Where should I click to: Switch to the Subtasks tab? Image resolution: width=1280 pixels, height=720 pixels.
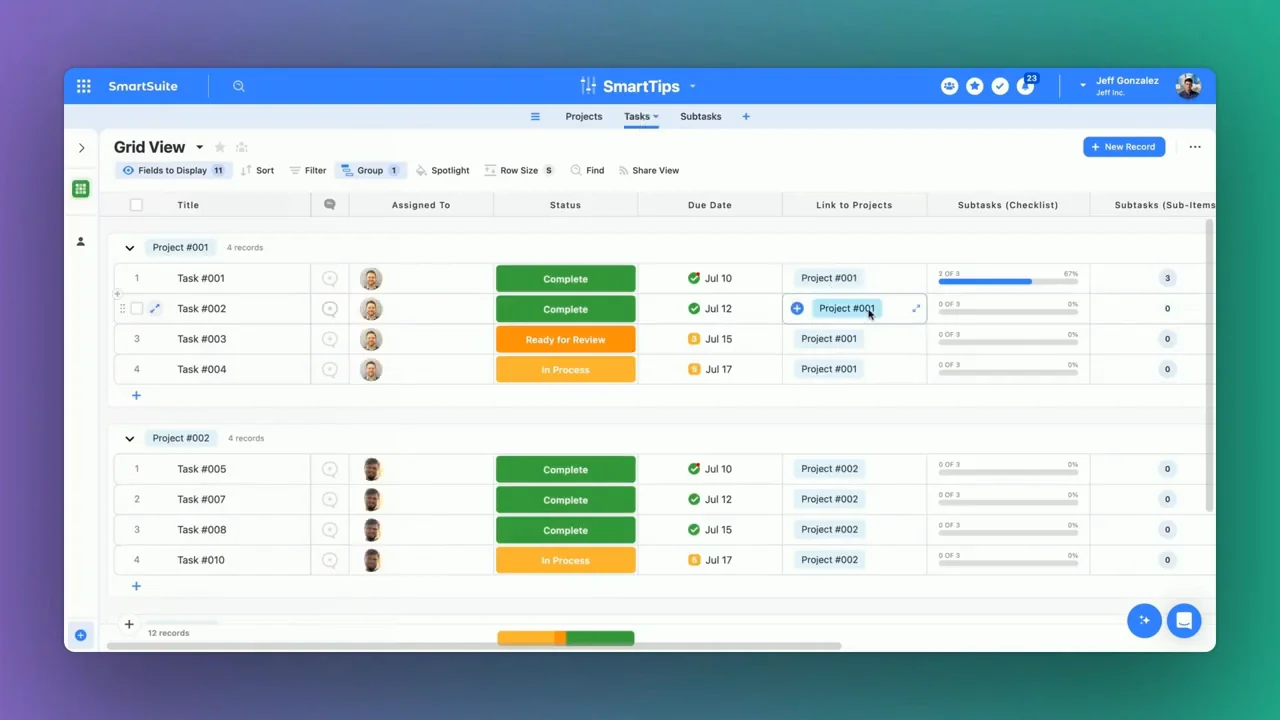701,117
